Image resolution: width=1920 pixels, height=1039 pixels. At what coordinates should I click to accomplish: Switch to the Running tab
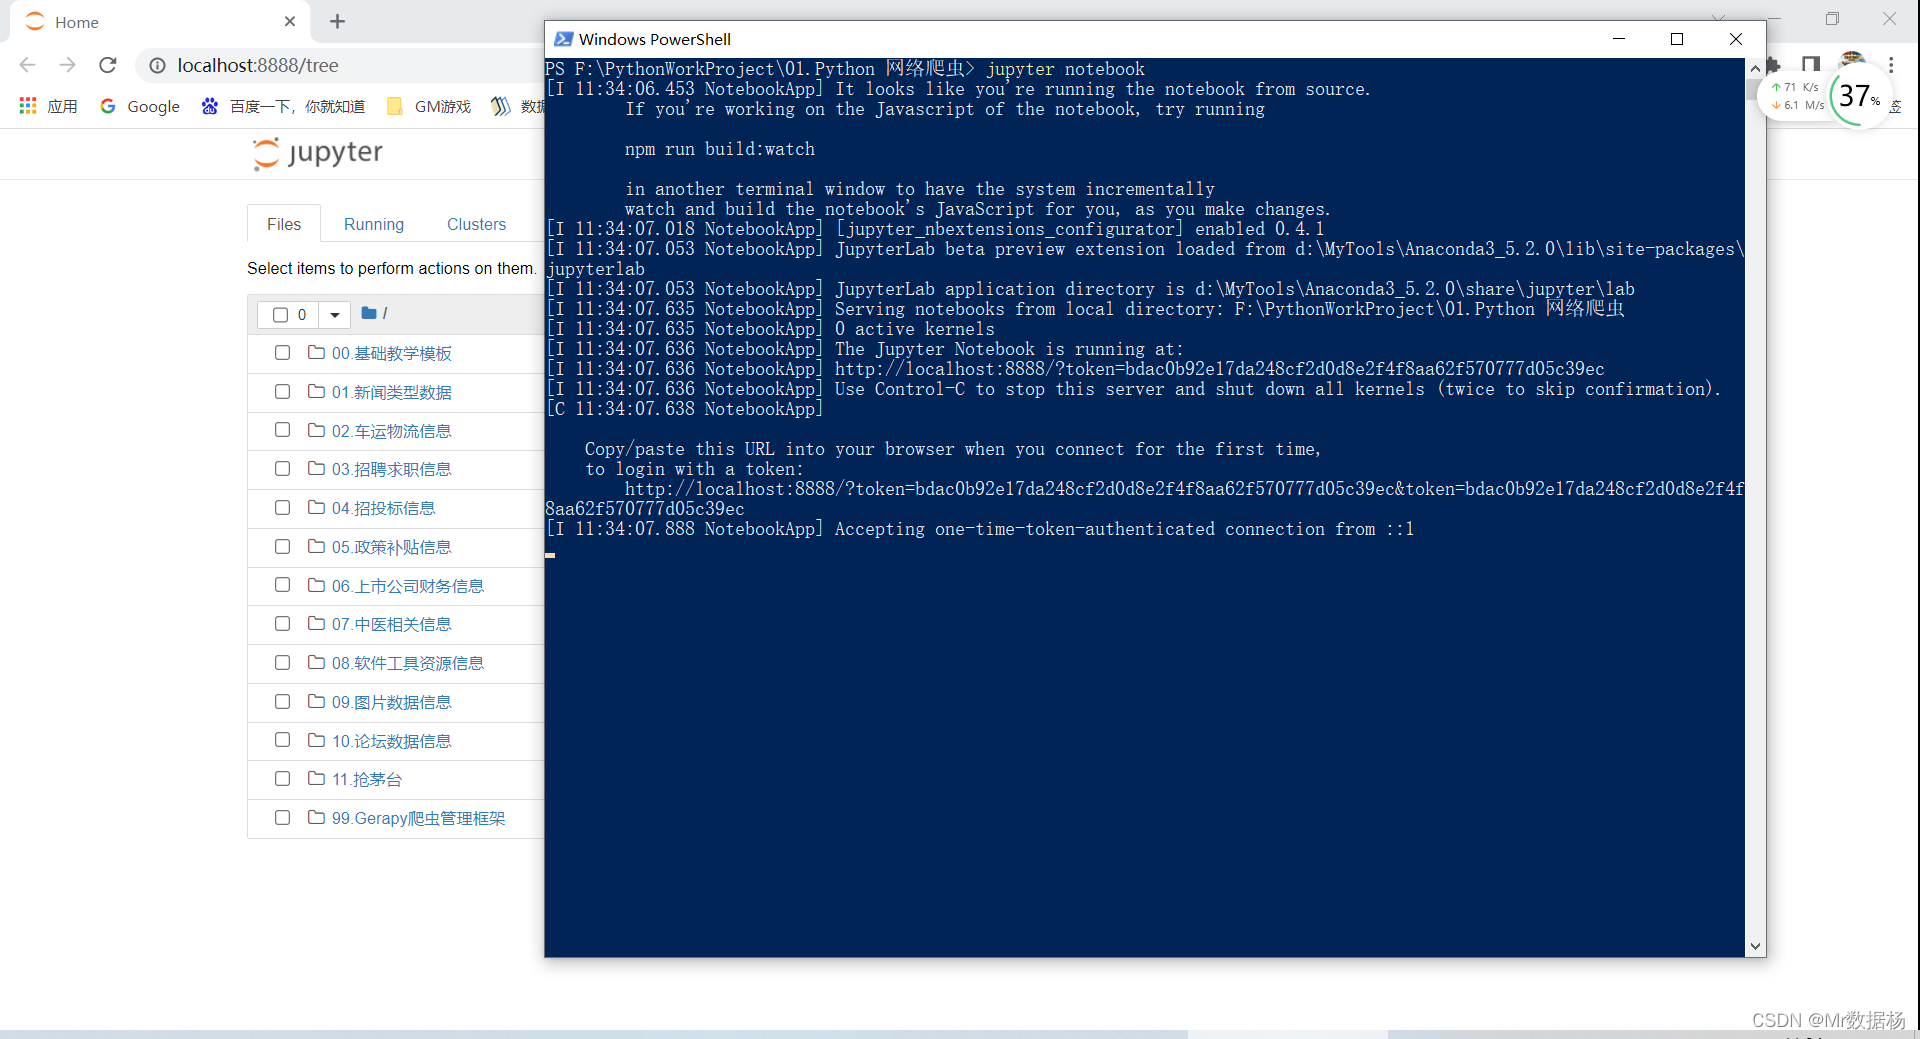[374, 224]
